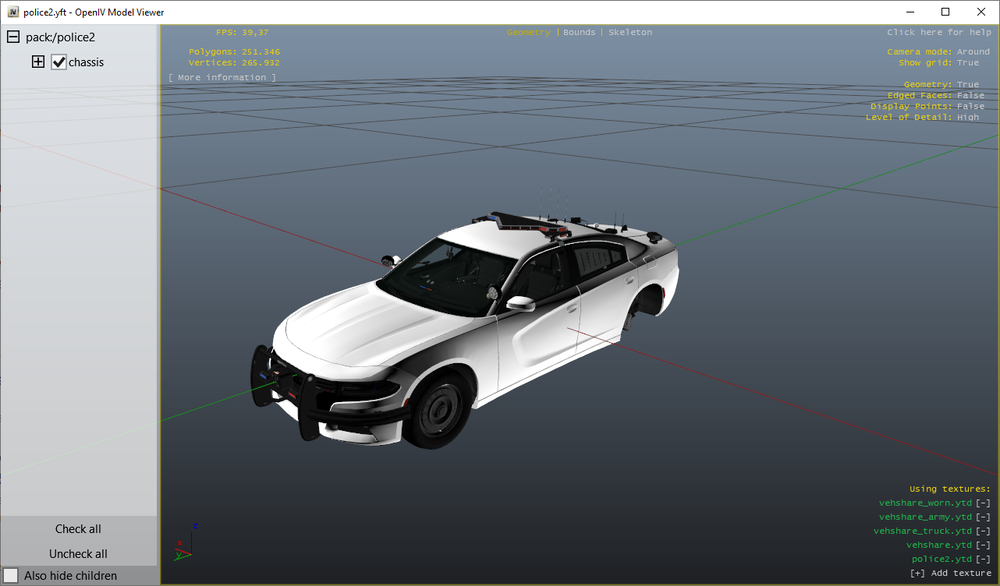Click the police2.ytd texture name
Image resolution: width=1000 pixels, height=586 pixels.
point(941,559)
